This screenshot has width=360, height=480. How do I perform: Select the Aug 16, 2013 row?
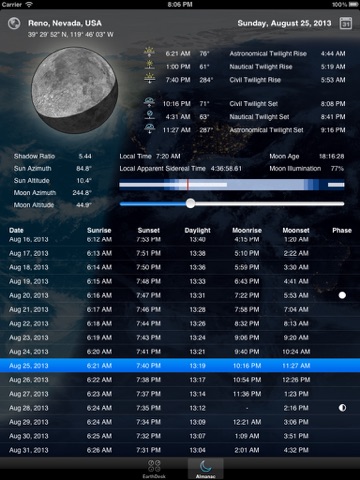coord(180,240)
